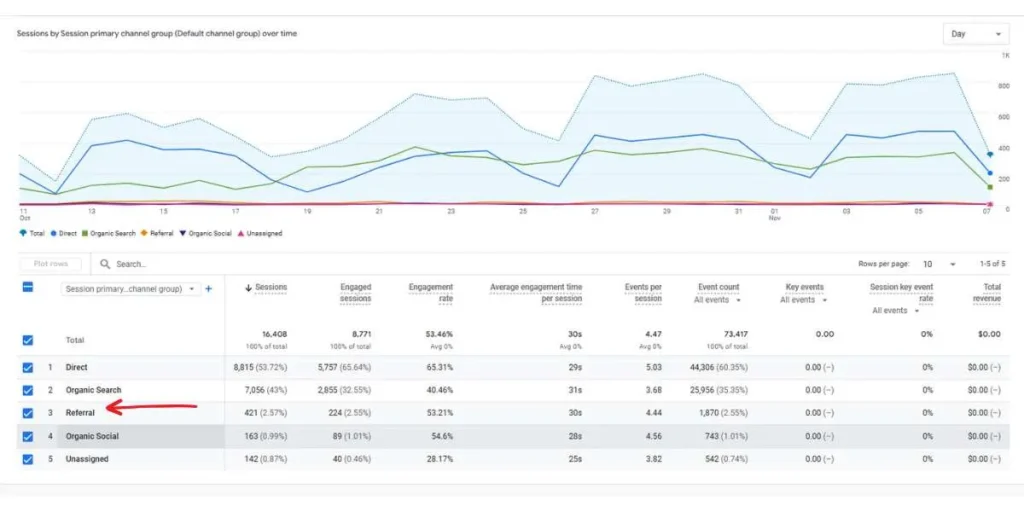Click the Organic Social legend triangle icon

coord(182,234)
